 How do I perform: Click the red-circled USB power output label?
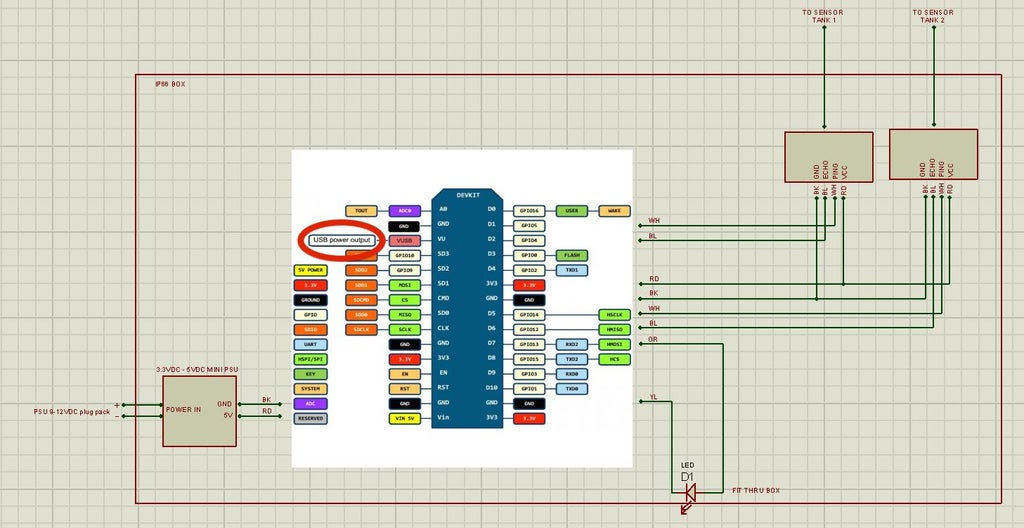(341, 240)
